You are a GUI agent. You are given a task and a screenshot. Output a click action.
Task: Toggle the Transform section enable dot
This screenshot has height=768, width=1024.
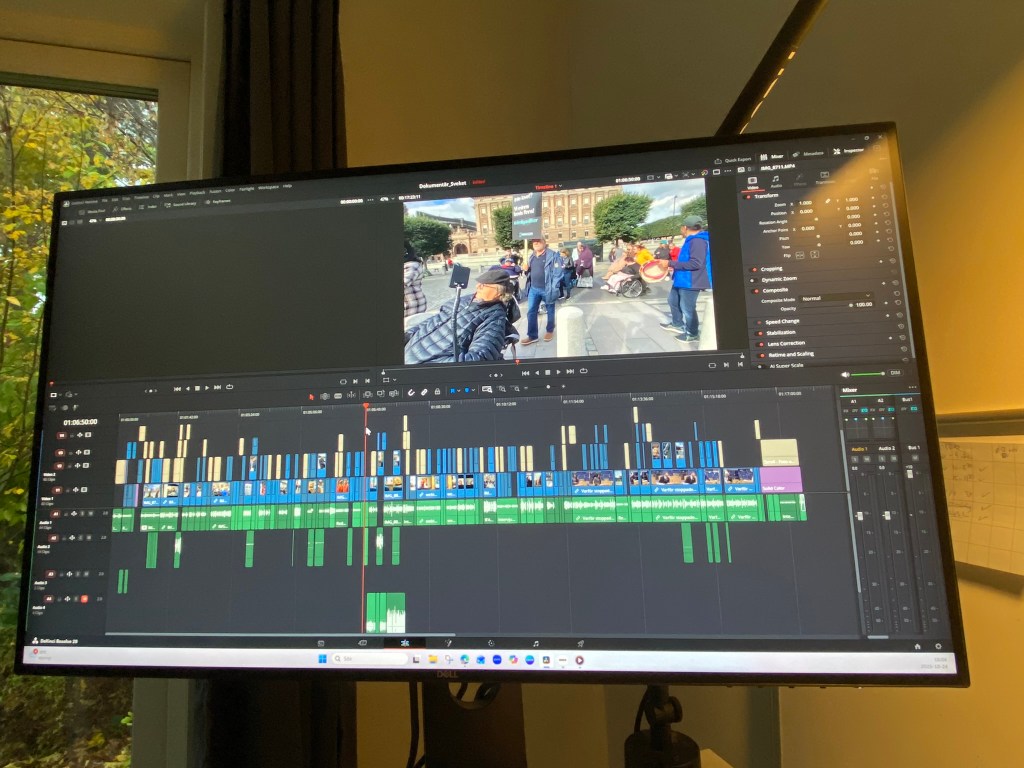click(748, 197)
